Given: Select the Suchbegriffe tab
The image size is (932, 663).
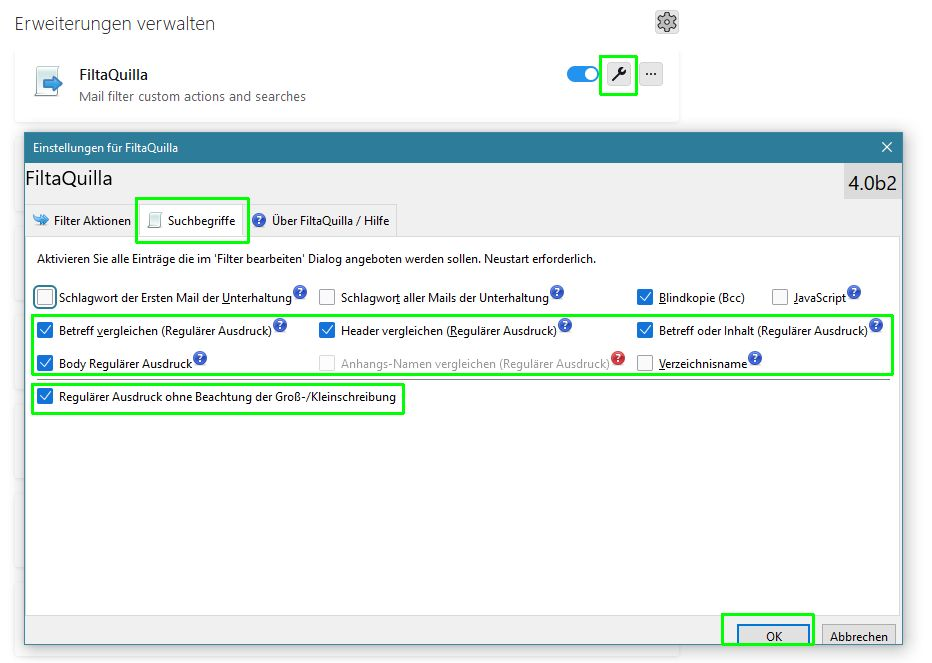Looking at the screenshot, I should 192,221.
